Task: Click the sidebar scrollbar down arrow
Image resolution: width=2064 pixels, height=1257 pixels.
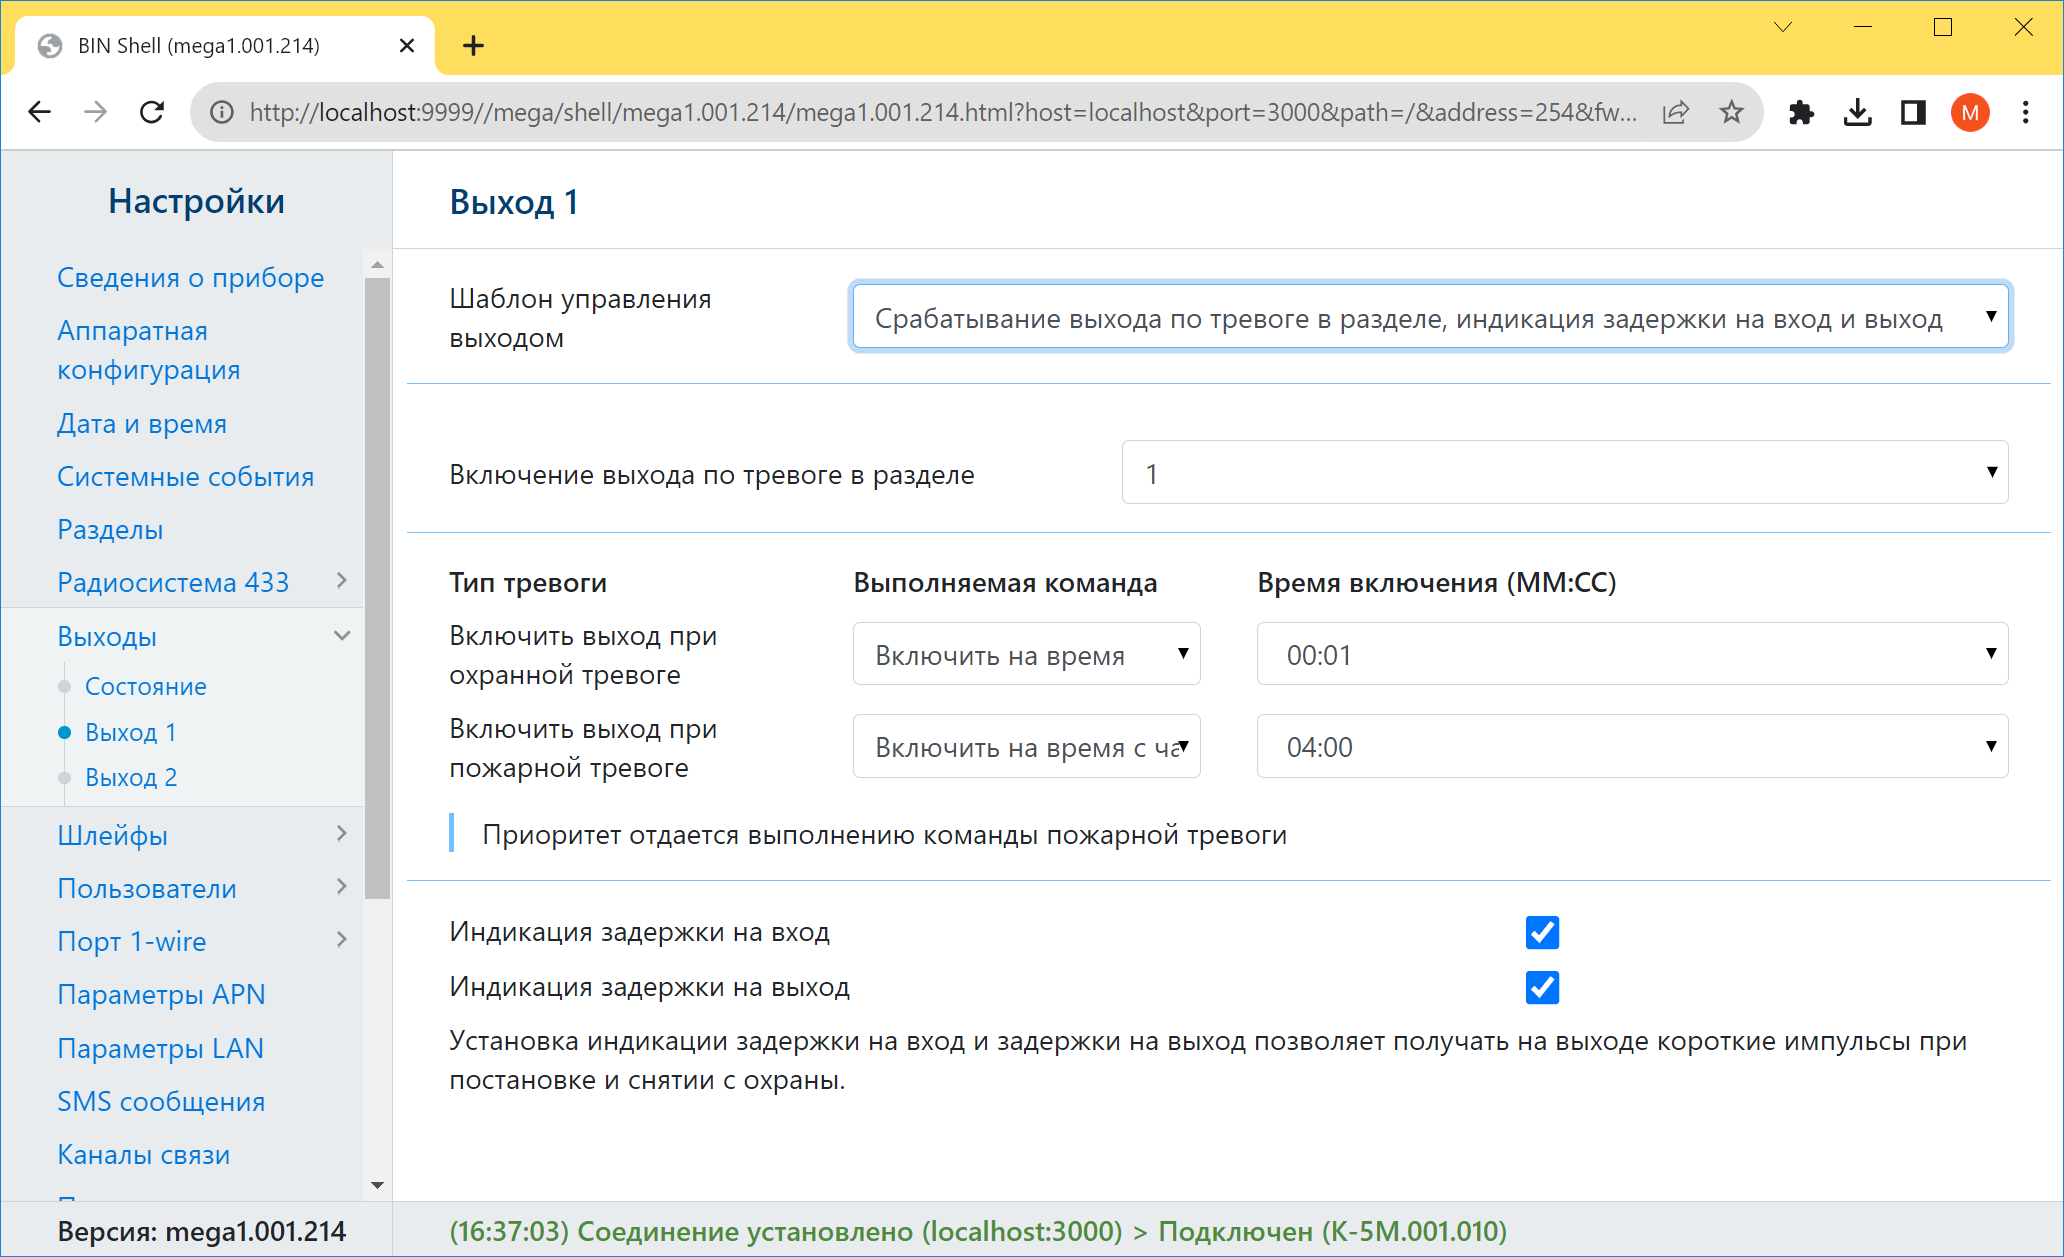Action: pos(377,1185)
